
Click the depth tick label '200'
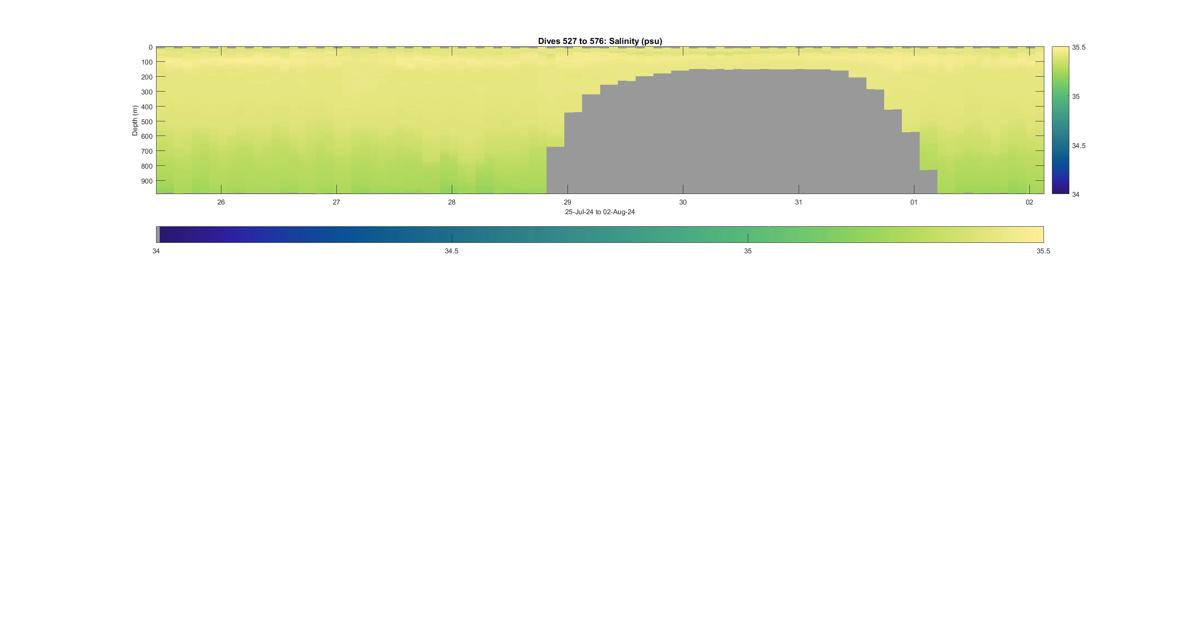(x=146, y=77)
